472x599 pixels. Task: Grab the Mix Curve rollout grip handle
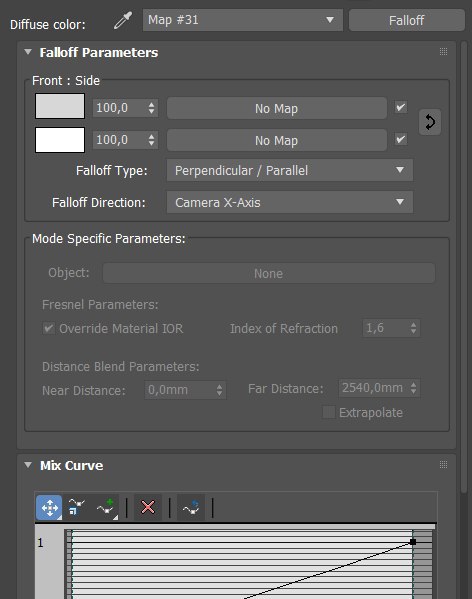pyautogui.click(x=443, y=465)
